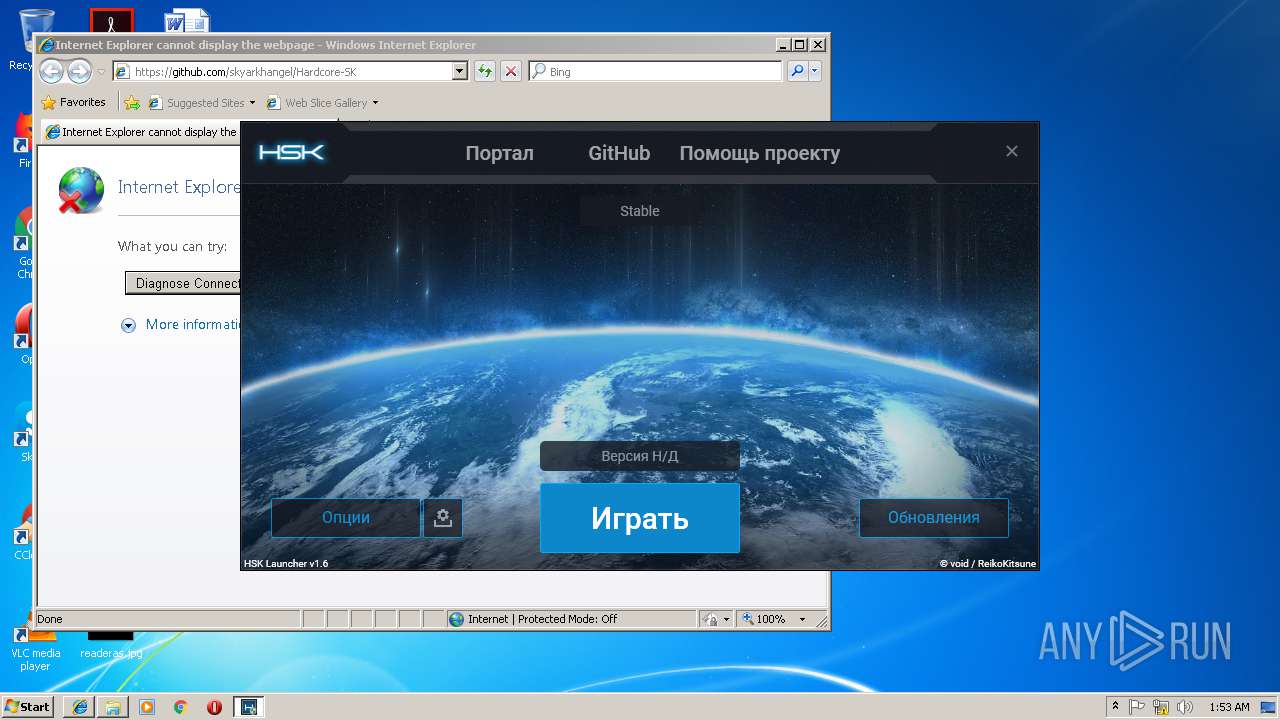
Task: Maximize Internet Explorer window
Action: [x=799, y=44]
